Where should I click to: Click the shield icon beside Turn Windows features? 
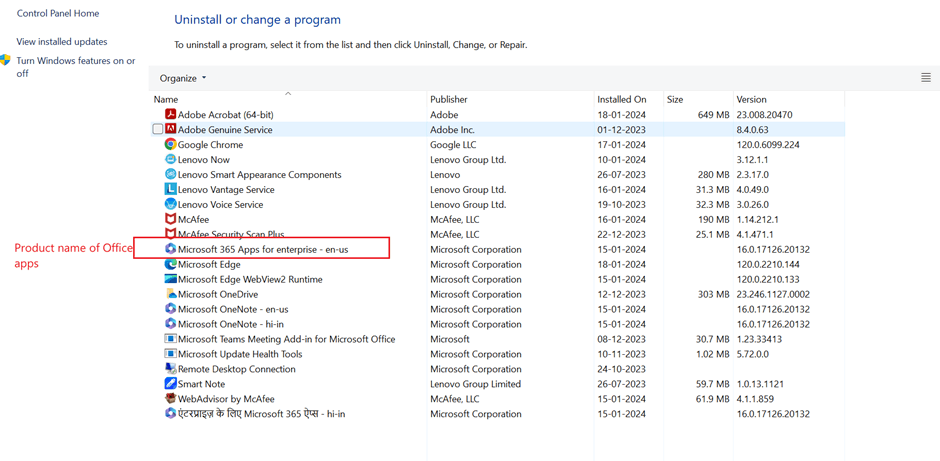tap(5, 60)
